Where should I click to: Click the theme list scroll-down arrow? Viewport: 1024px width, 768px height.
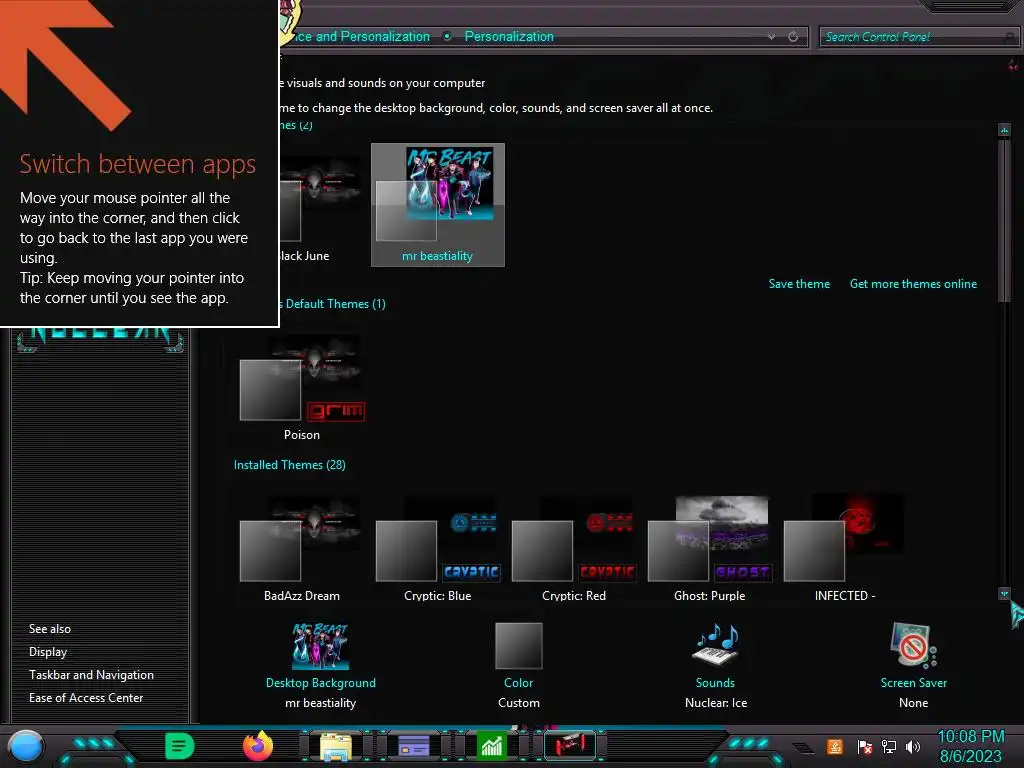(x=1004, y=593)
